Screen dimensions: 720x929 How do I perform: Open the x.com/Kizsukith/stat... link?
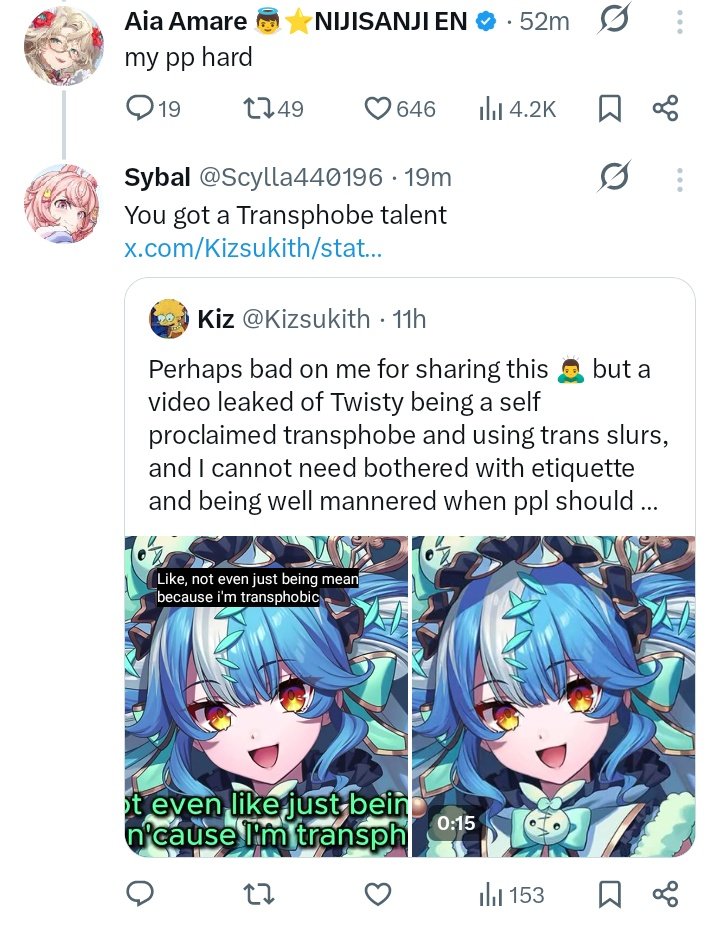[253, 248]
